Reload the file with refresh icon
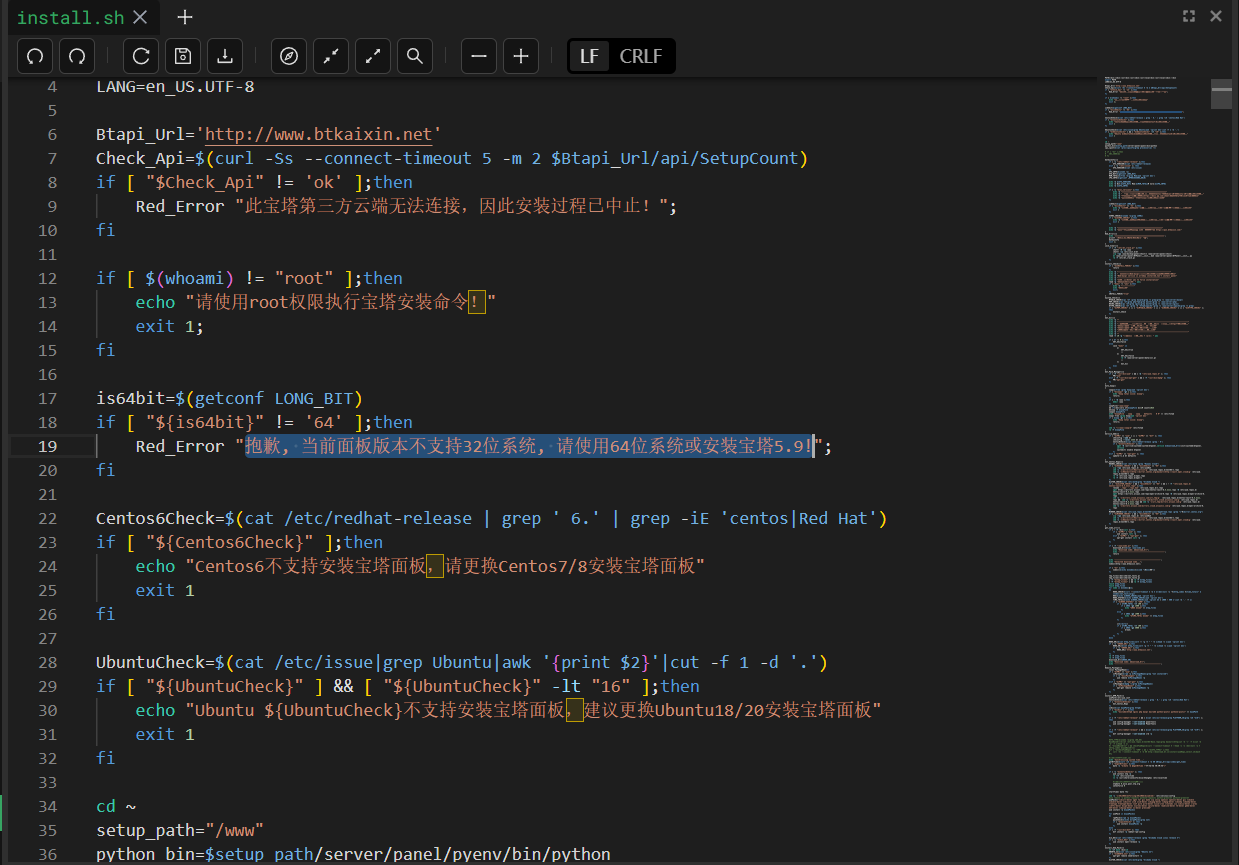Screen dimensions: 1239x865 141,57
